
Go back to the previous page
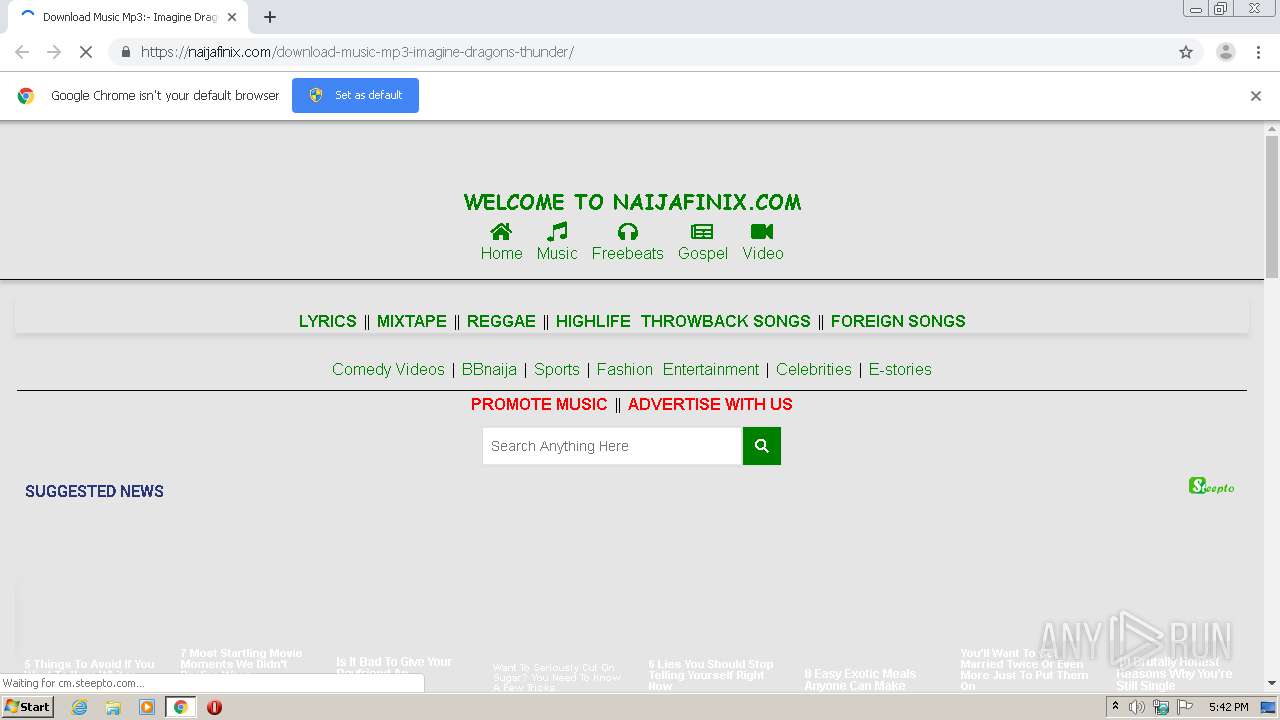(x=22, y=52)
